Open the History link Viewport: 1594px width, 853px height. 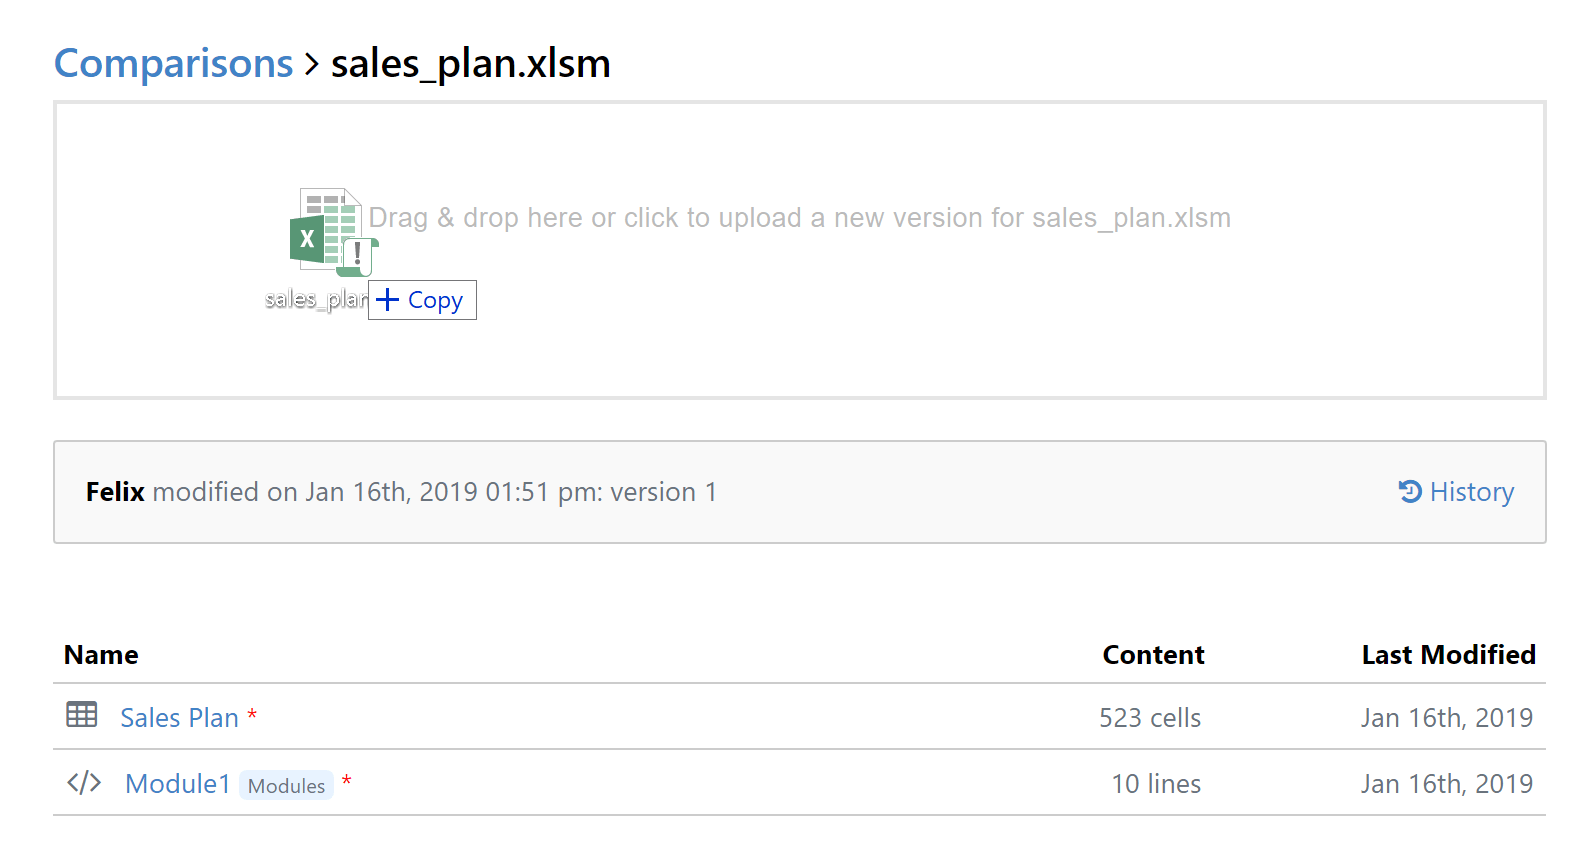(1471, 492)
